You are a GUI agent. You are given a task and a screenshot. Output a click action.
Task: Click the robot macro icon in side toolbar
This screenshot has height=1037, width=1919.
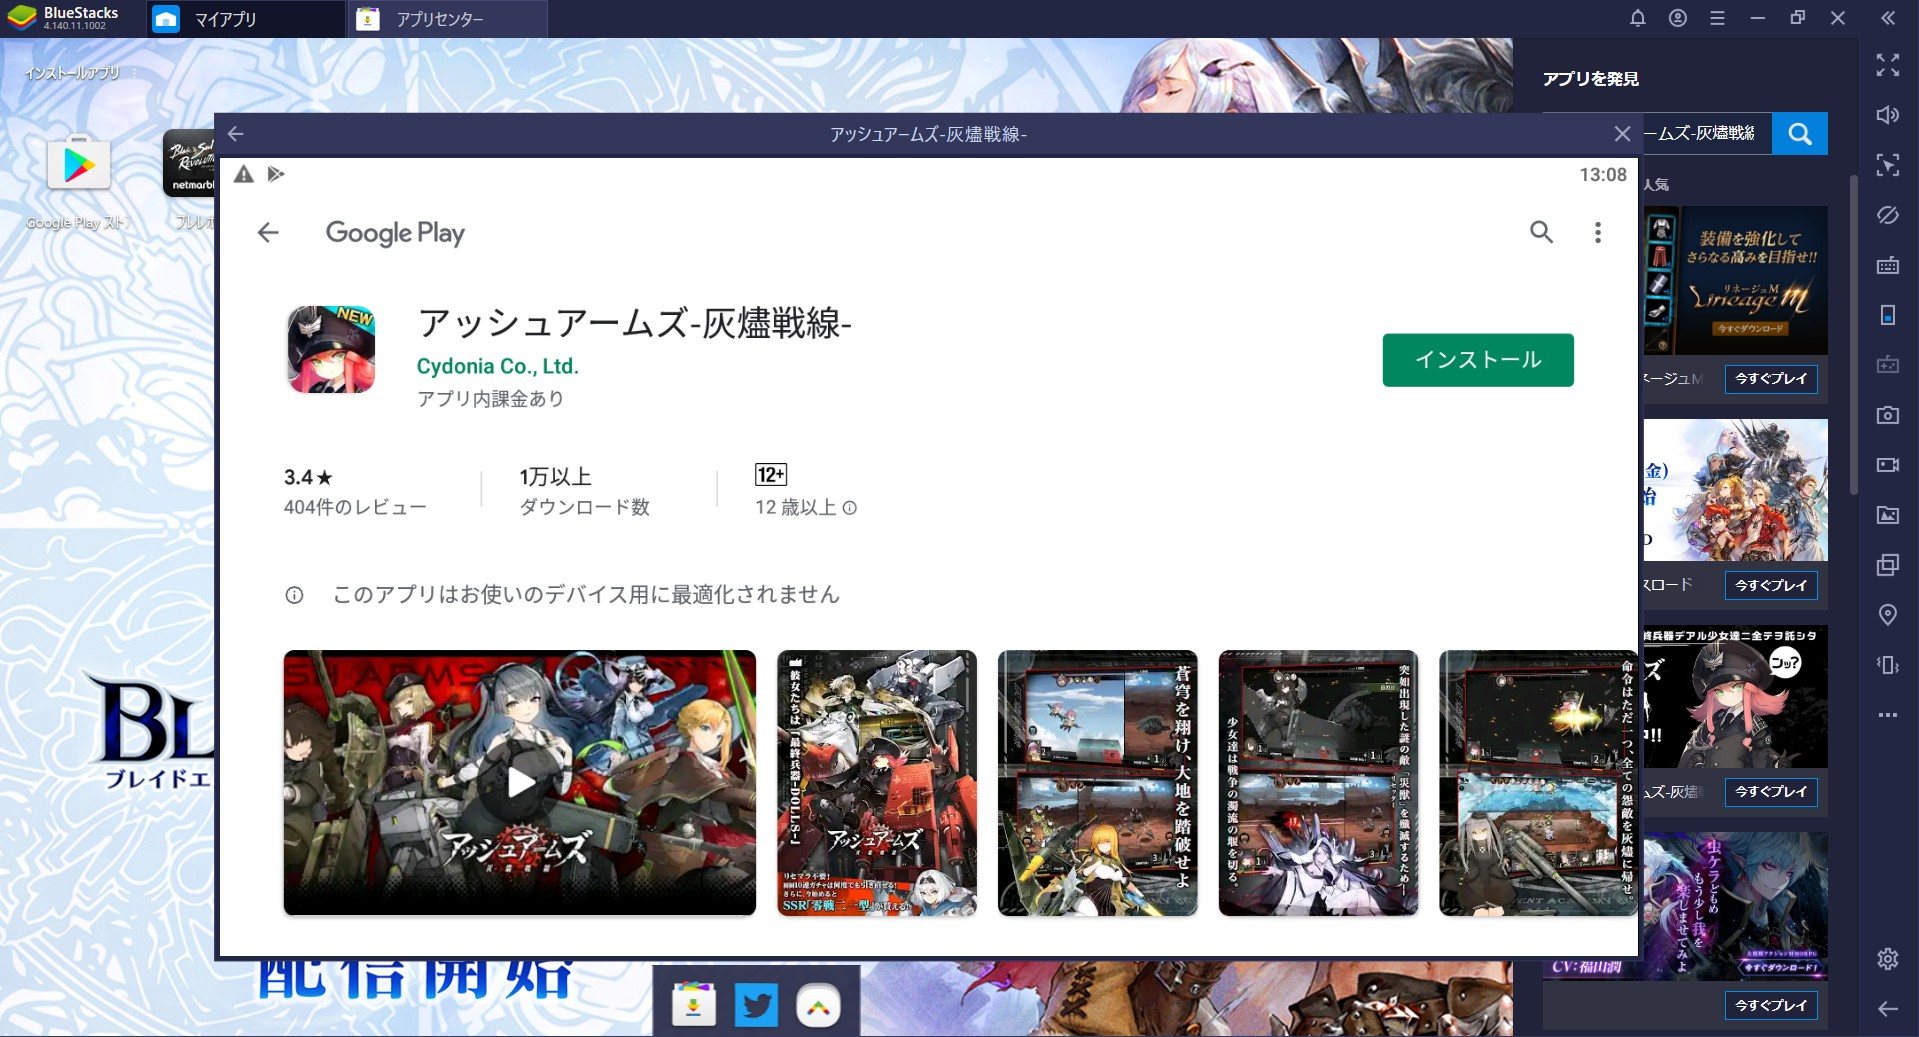(1888, 364)
